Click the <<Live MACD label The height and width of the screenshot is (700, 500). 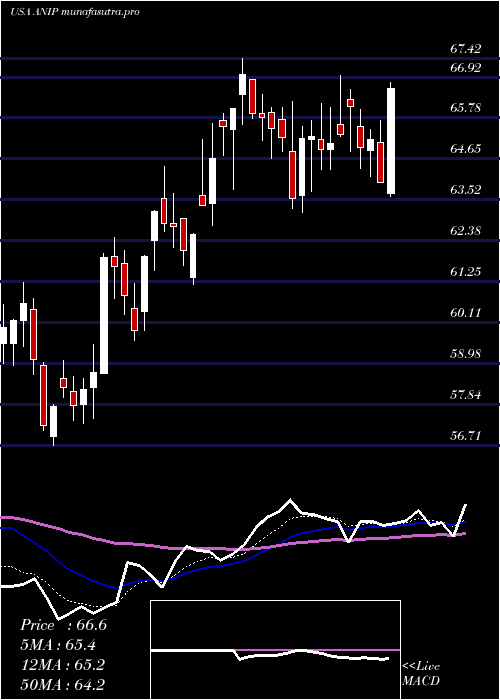pyautogui.click(x=421, y=674)
